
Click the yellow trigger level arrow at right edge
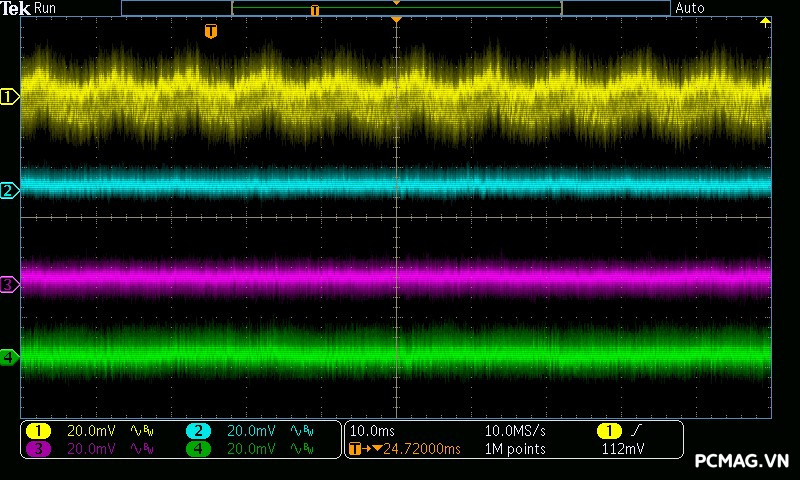[766, 22]
